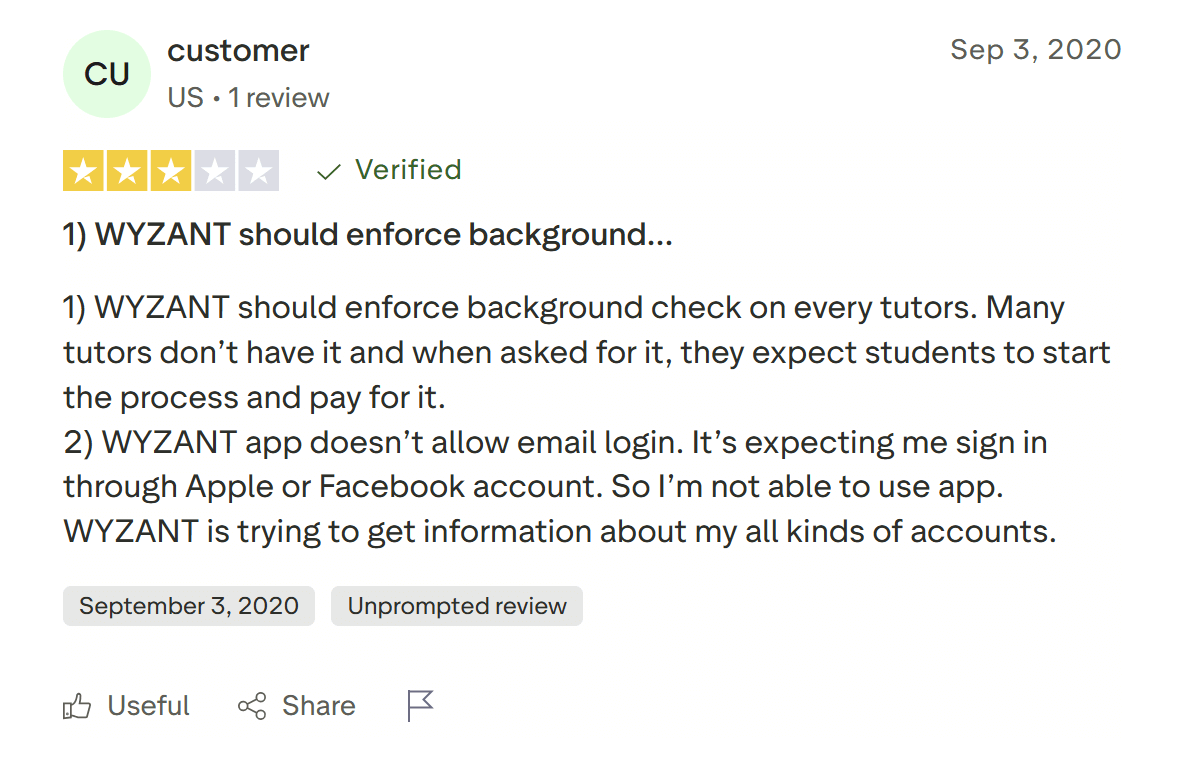The width and height of the screenshot is (1178, 760).
Task: Click the Share text label
Action: click(x=318, y=706)
